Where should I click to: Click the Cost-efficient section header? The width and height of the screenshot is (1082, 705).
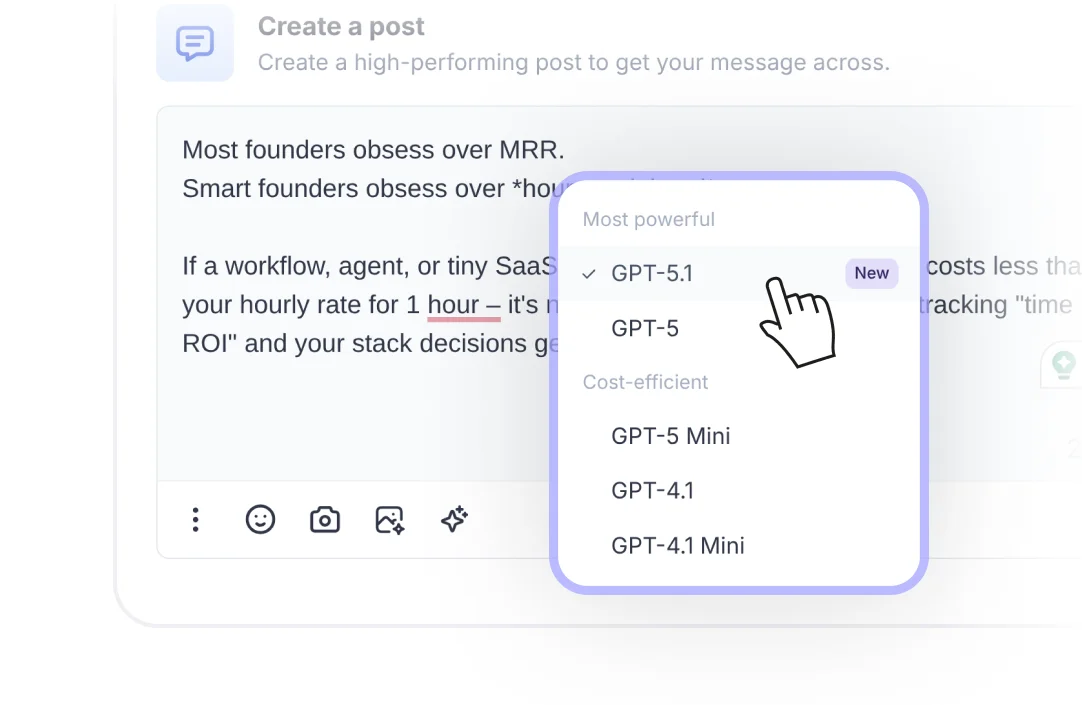(x=645, y=382)
